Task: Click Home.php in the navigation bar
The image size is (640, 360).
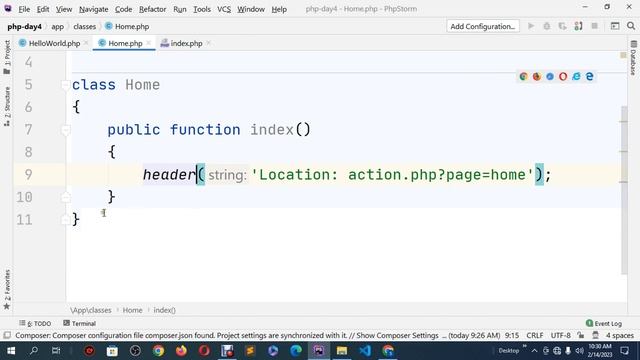Action: point(127,27)
